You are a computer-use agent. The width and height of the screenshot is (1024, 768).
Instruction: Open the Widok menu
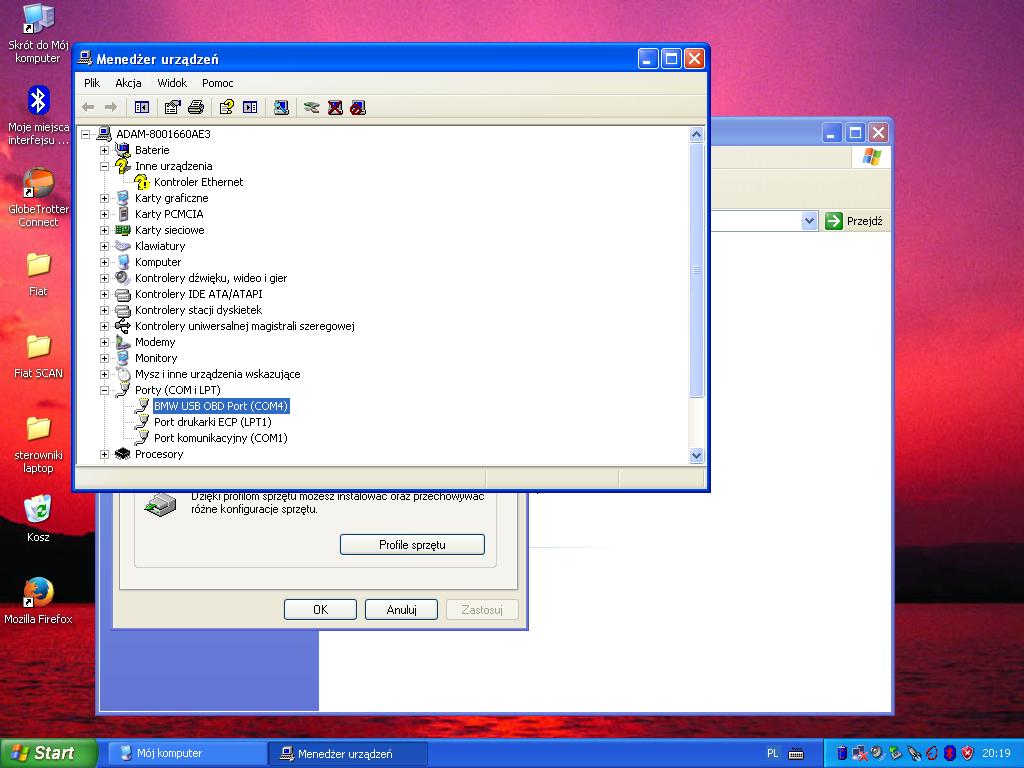pyautogui.click(x=172, y=83)
